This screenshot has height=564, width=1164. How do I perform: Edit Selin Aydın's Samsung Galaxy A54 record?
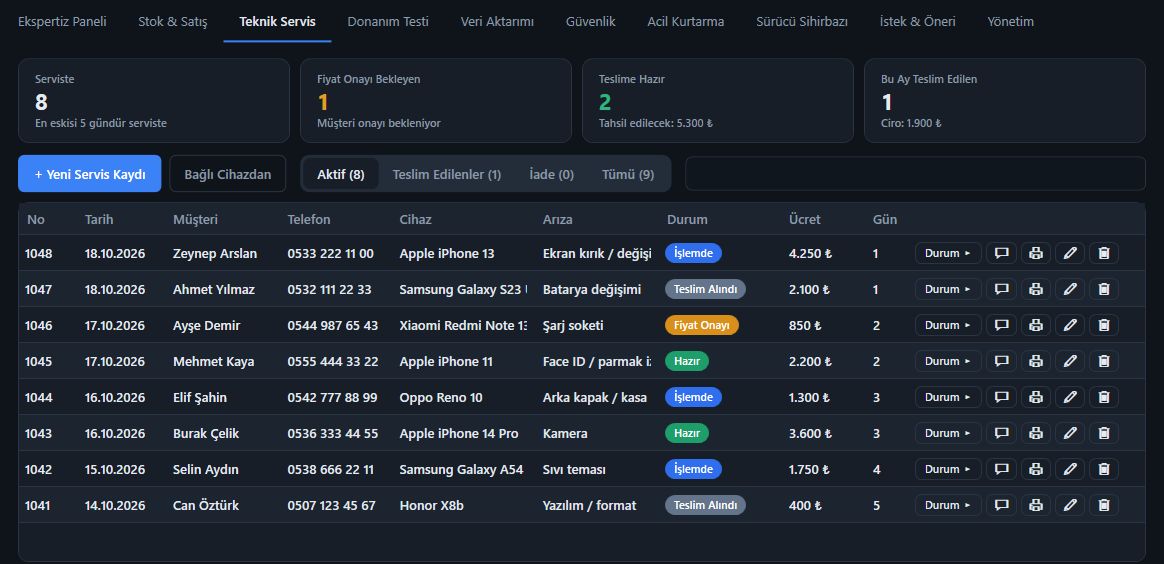point(1070,469)
